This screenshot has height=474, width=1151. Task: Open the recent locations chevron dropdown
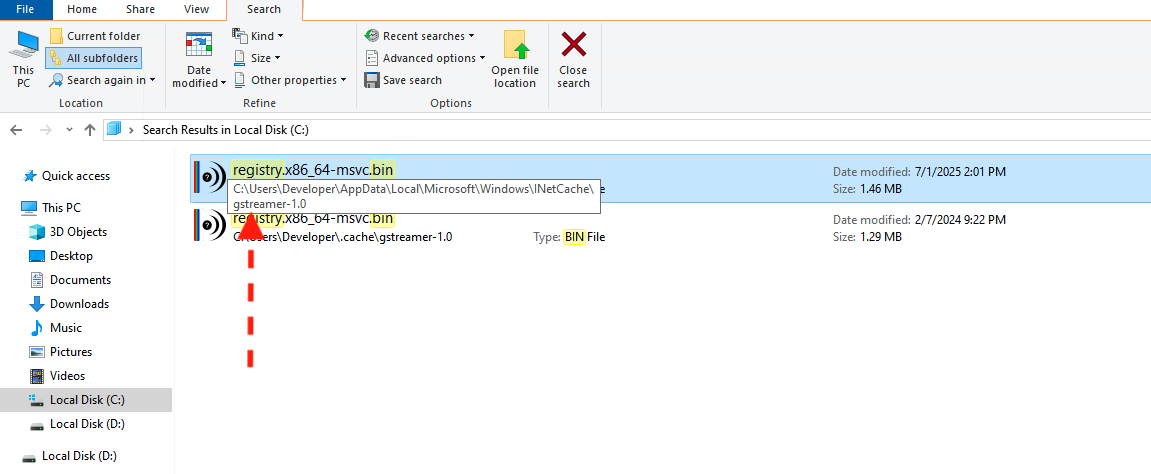pyautogui.click(x=70, y=130)
